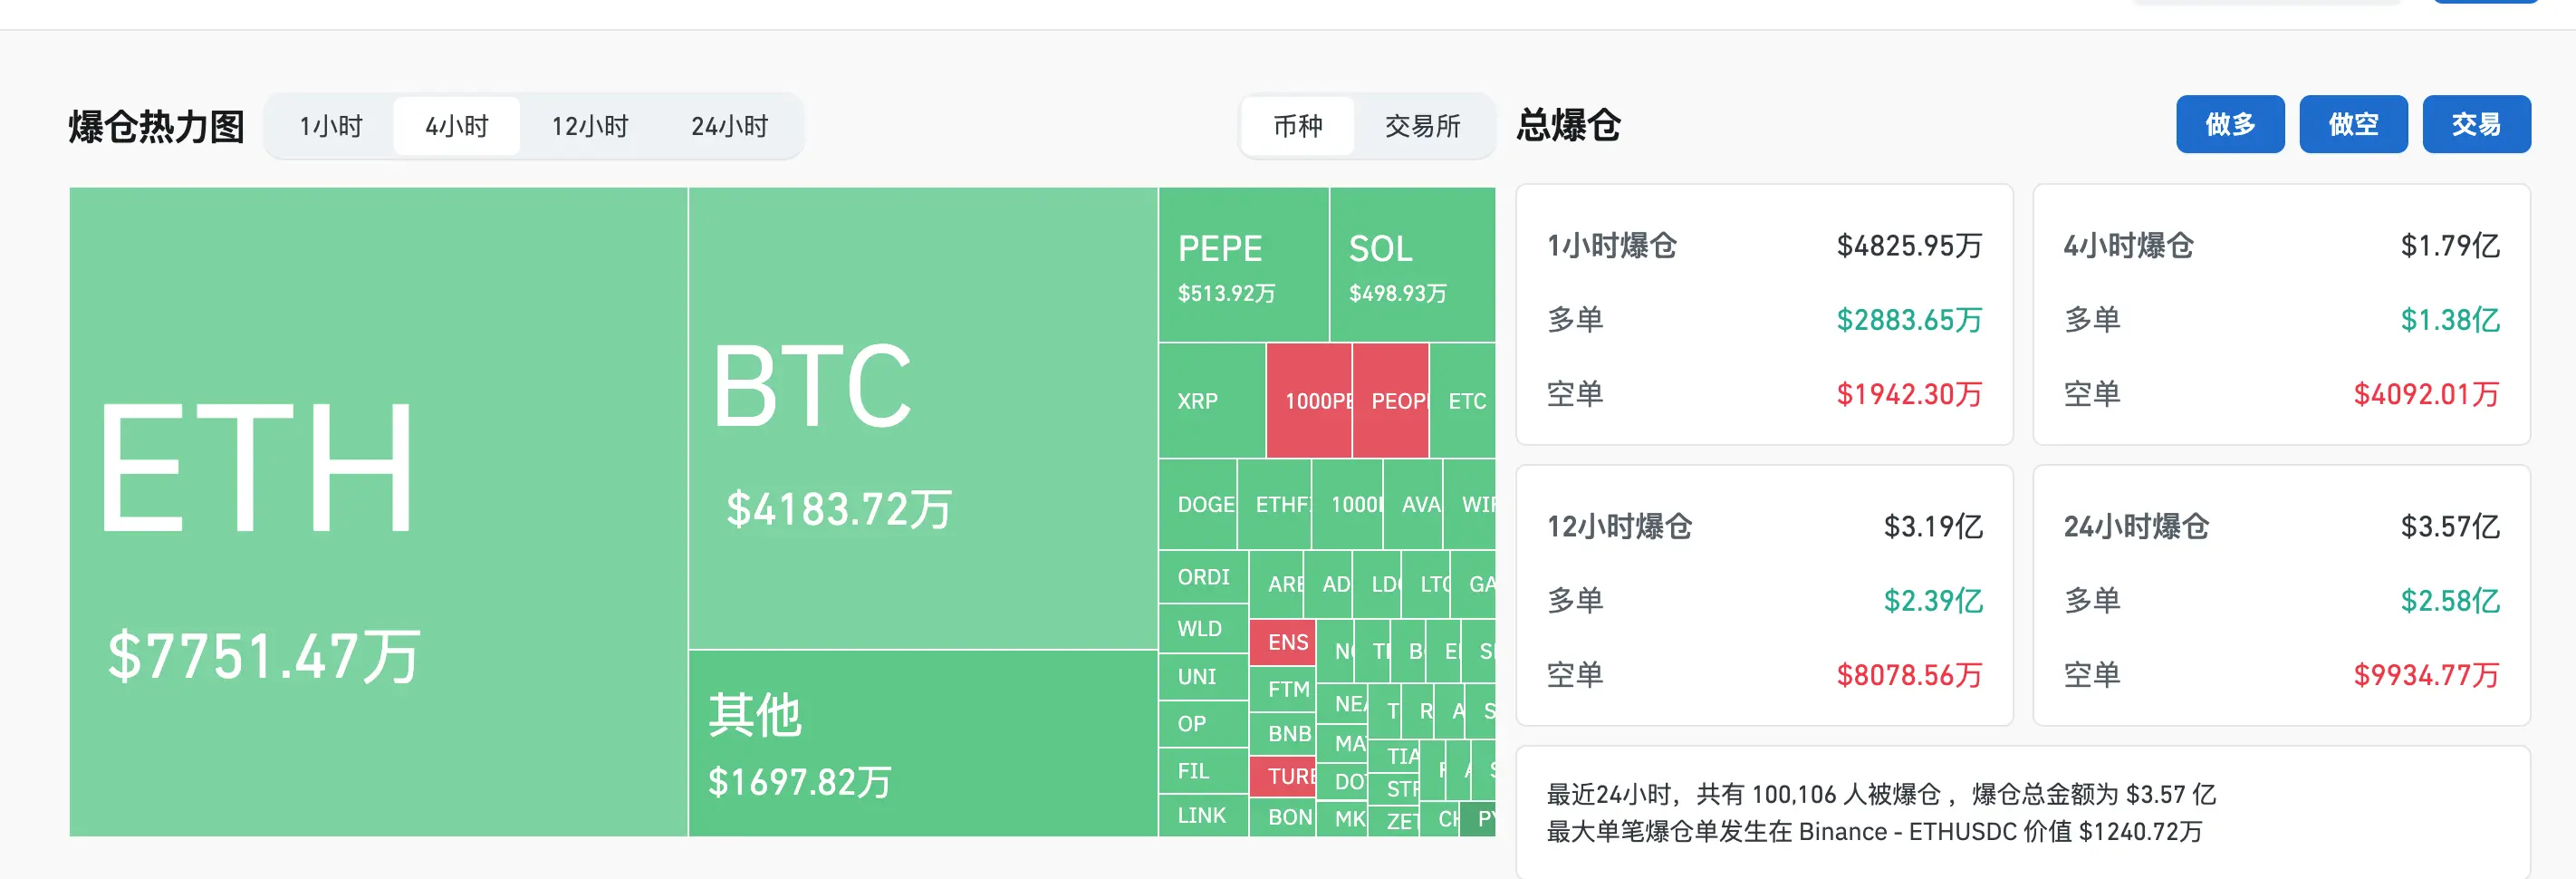The height and width of the screenshot is (879, 2576).
Task: Click the XRP heatmap cell
Action: pos(1211,400)
